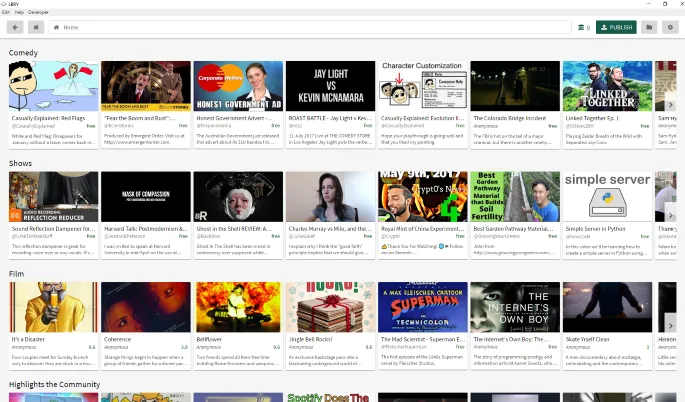Click title "ROAST BATTLE - Jay Light v Kev..."

pos(330,118)
